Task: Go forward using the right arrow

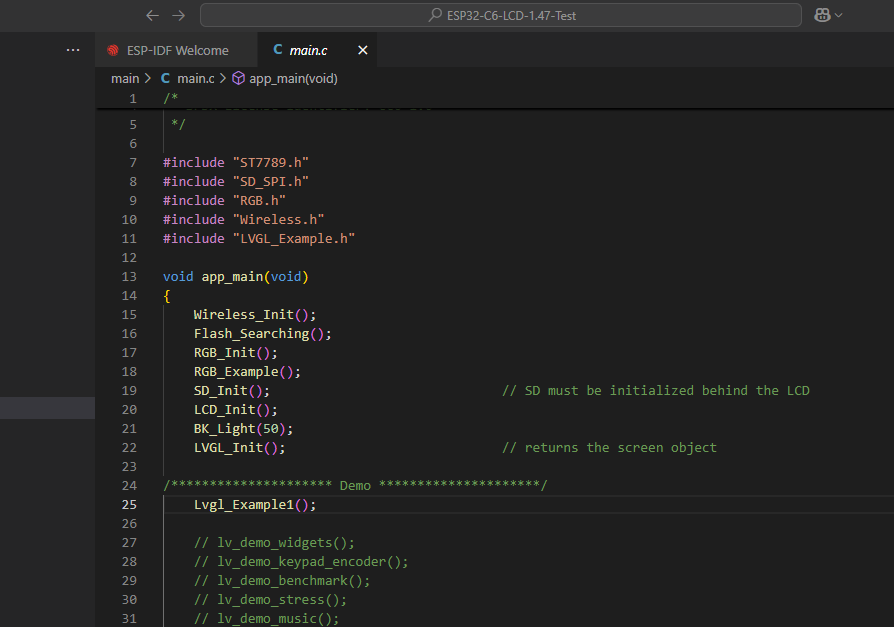Action: pyautogui.click(x=178, y=15)
